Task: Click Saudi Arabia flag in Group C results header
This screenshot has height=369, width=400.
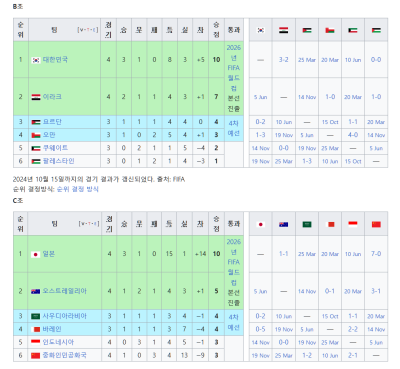Action: pos(307,224)
